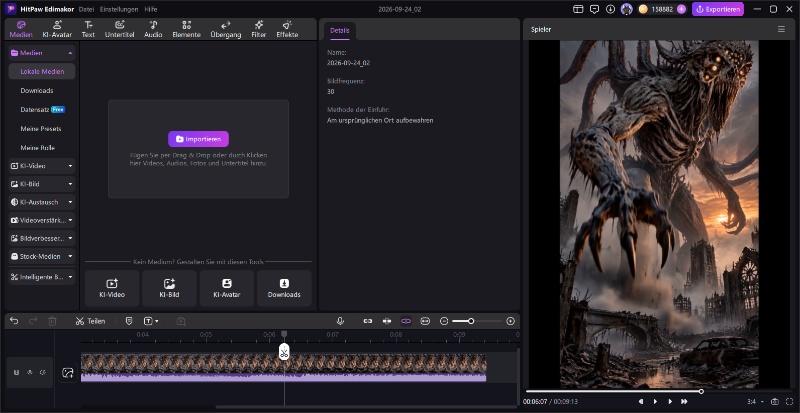
Task: Open the feedback message icon in title bar
Action: tap(594, 9)
